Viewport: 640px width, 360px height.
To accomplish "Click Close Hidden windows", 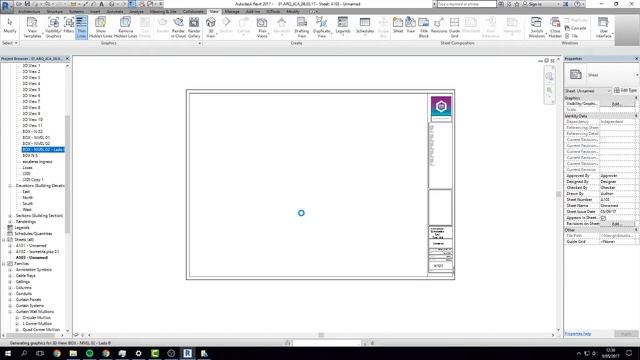I will point(555,27).
